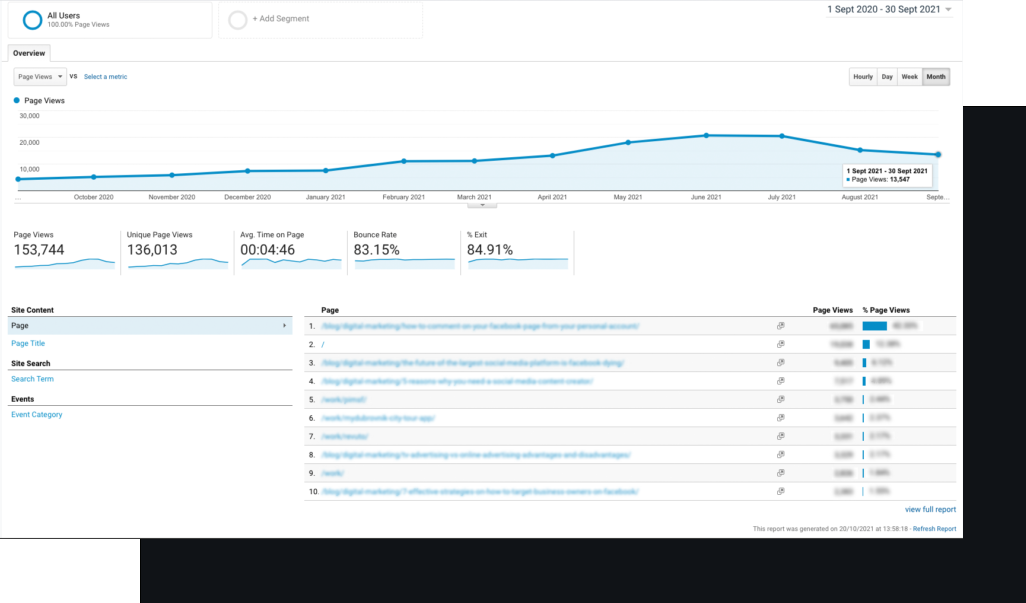Click the Page Views 153,744 metric tile
Viewport: 1026px width, 603px height.
(64, 251)
